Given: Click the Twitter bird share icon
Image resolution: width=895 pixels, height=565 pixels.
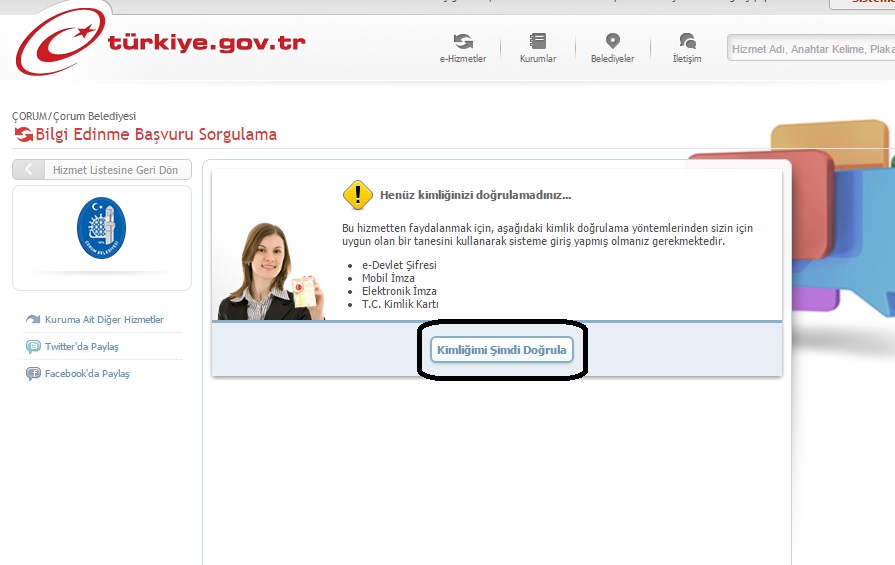Looking at the screenshot, I should click(33, 347).
